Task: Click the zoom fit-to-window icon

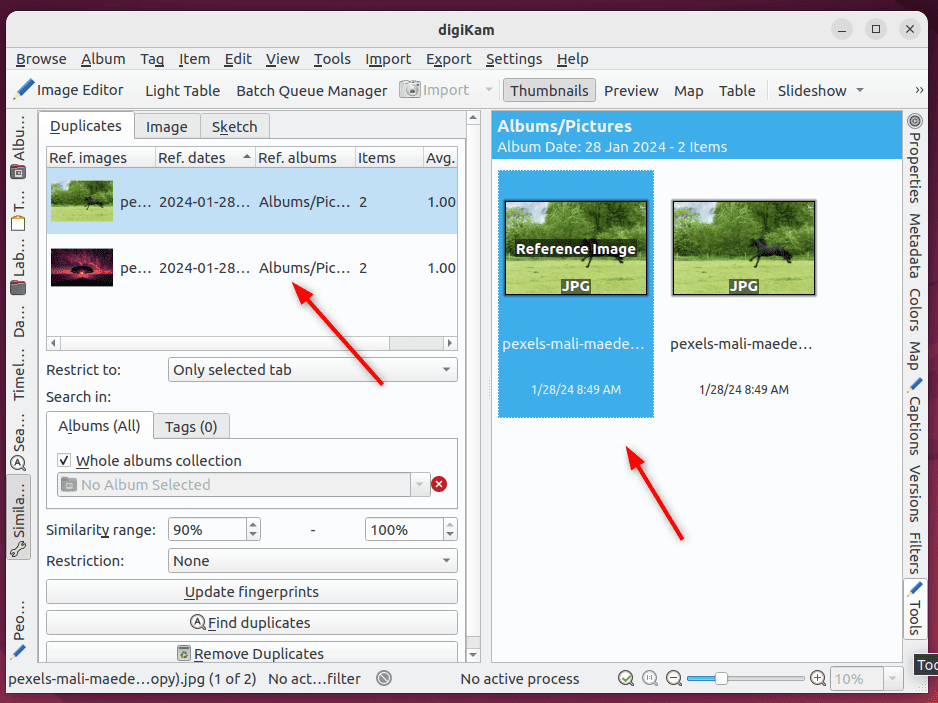Action: tap(626, 678)
